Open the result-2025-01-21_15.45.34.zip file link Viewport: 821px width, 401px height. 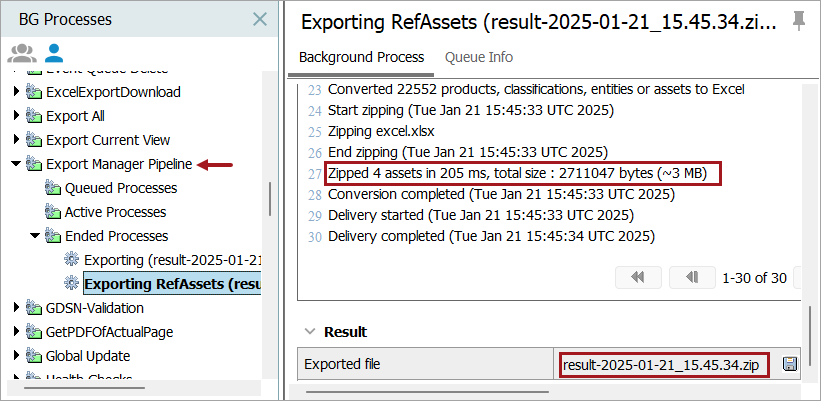click(x=660, y=364)
